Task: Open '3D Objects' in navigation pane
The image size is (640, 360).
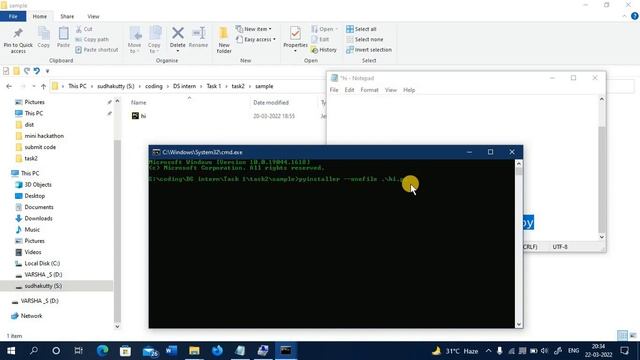Action: point(38,184)
